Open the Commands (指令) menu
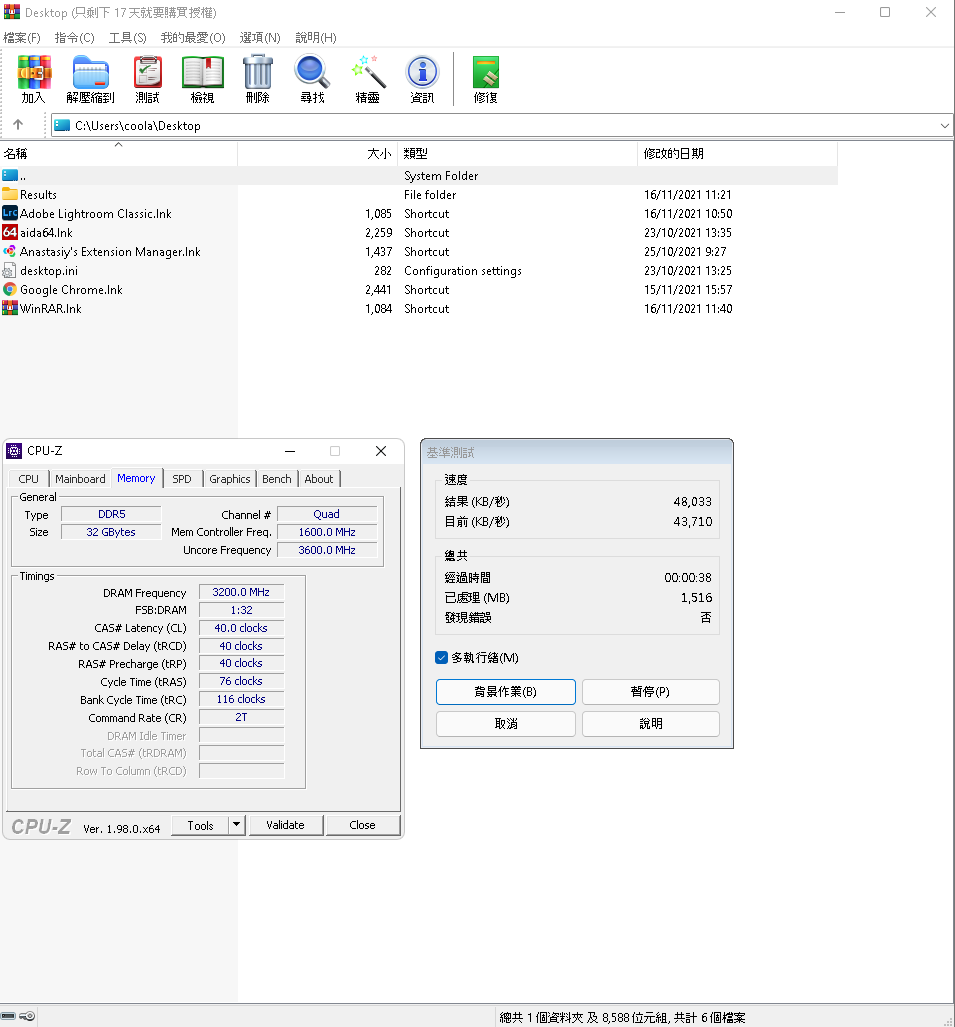Image resolution: width=955 pixels, height=1027 pixels. (x=75, y=37)
